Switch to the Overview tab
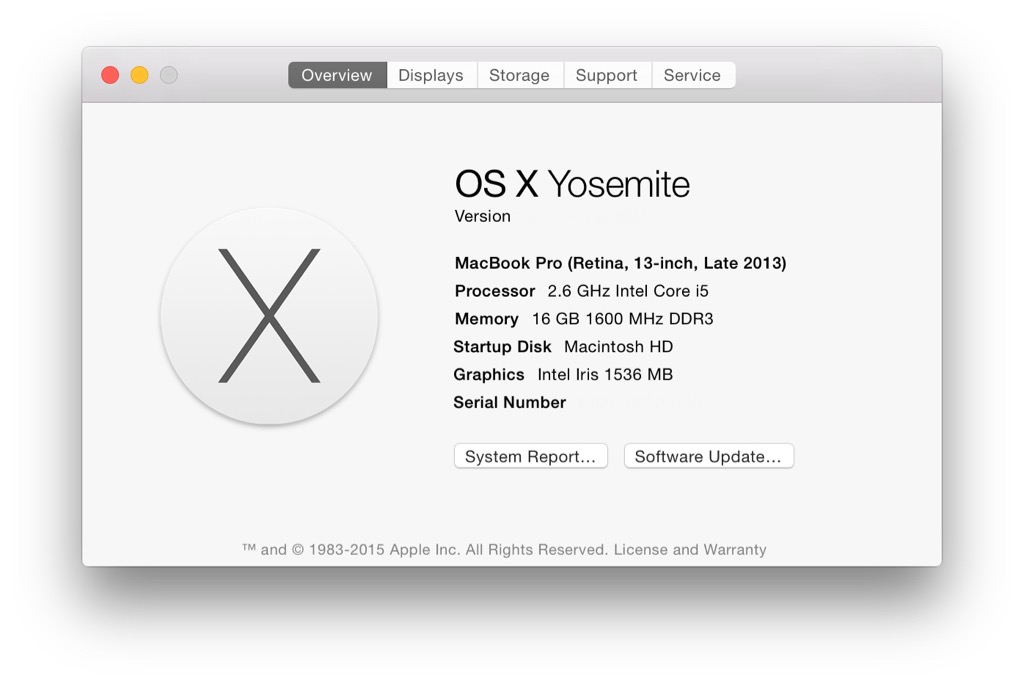The height and width of the screenshot is (684, 1024). point(337,75)
